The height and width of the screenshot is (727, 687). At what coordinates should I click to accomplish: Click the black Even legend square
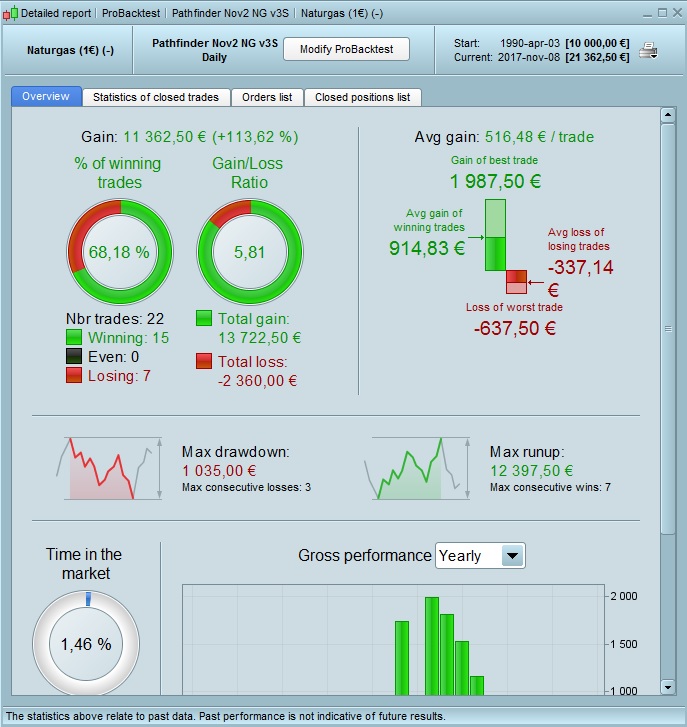tap(74, 356)
